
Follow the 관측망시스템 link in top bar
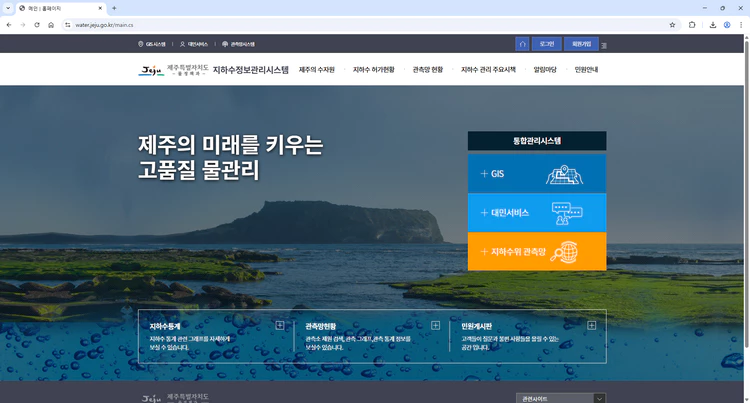[x=238, y=44]
